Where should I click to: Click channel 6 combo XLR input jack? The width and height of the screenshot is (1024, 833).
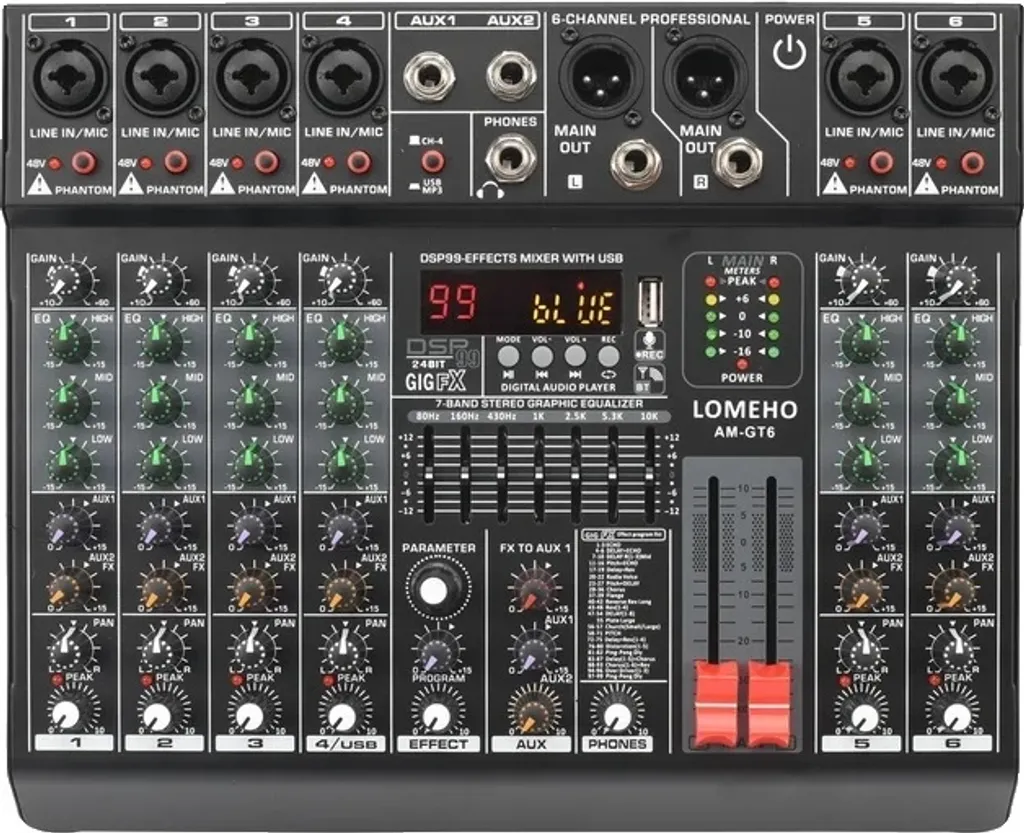pyautogui.click(x=957, y=77)
